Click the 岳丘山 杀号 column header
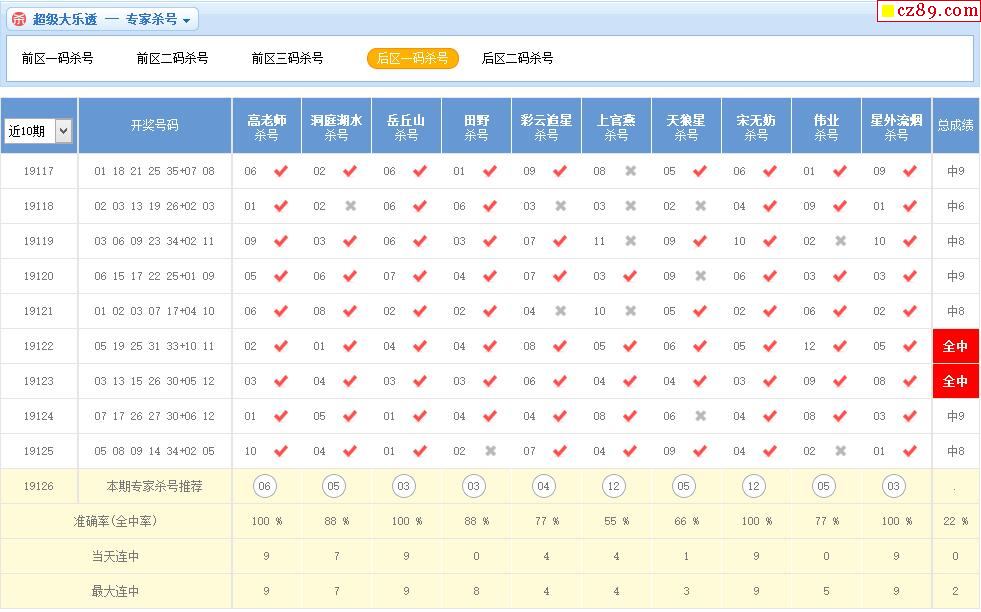This screenshot has width=981, height=612. (x=407, y=126)
